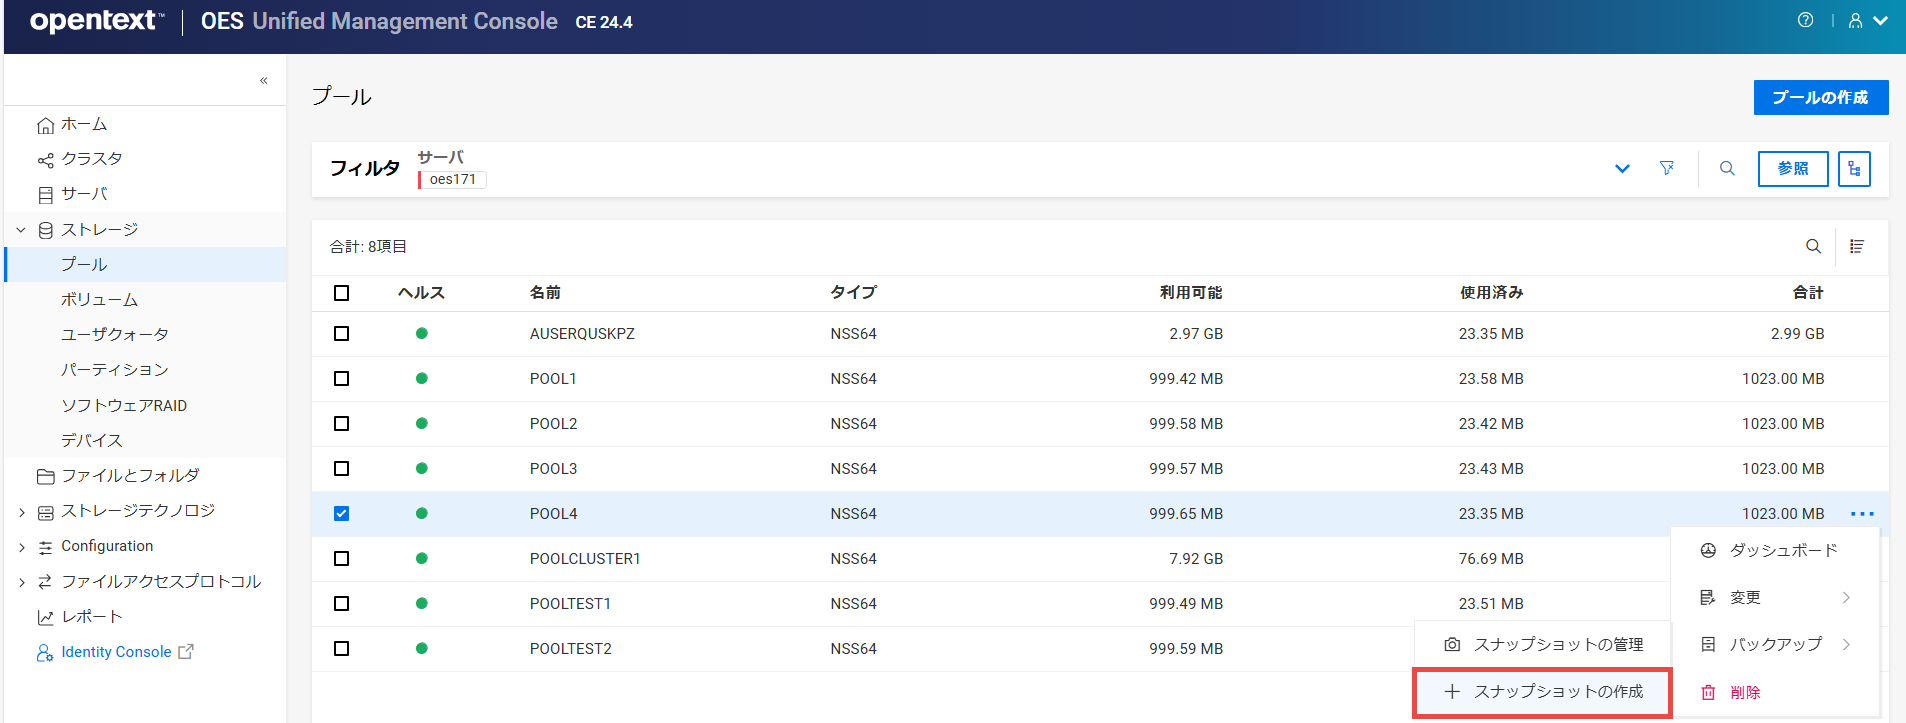Go to ボリューム in the sidebar
Screen dimensions: 1906x723
point(99,300)
